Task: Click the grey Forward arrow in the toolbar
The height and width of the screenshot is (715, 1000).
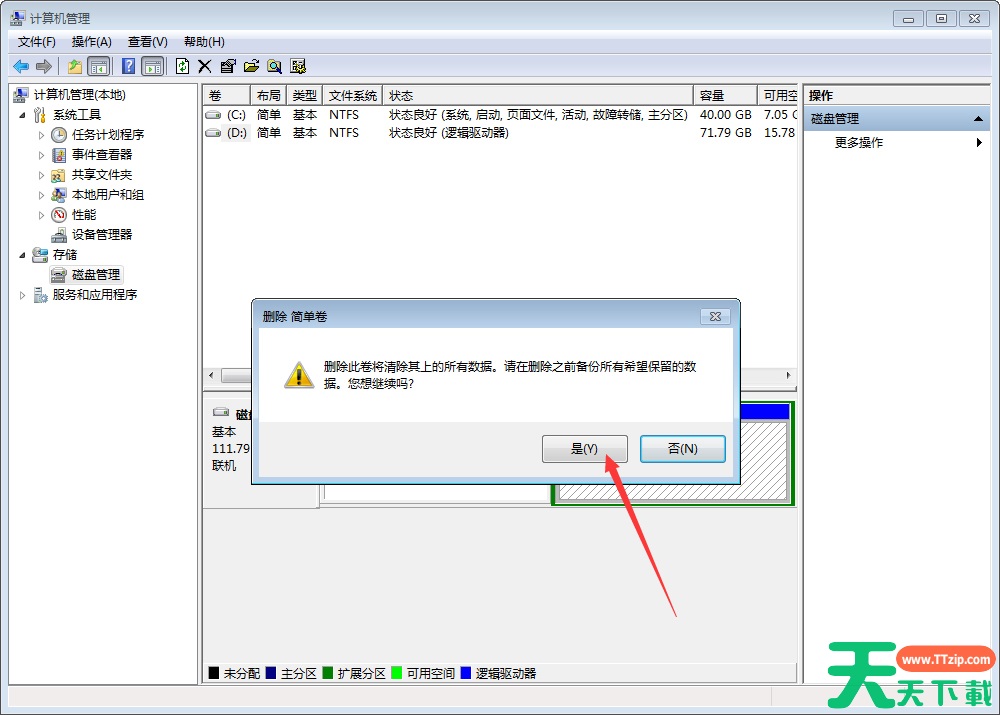Action: tap(44, 66)
